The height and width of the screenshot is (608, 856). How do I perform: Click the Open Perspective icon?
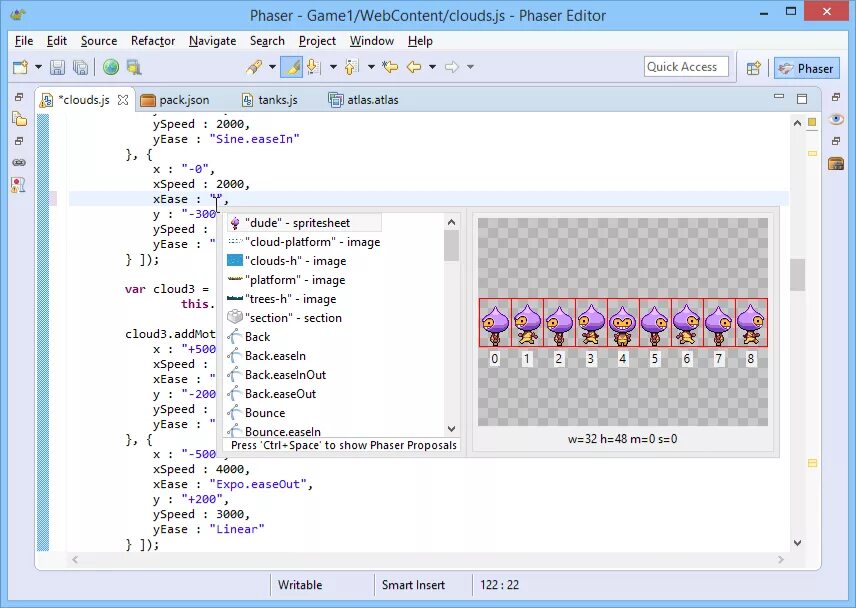754,68
